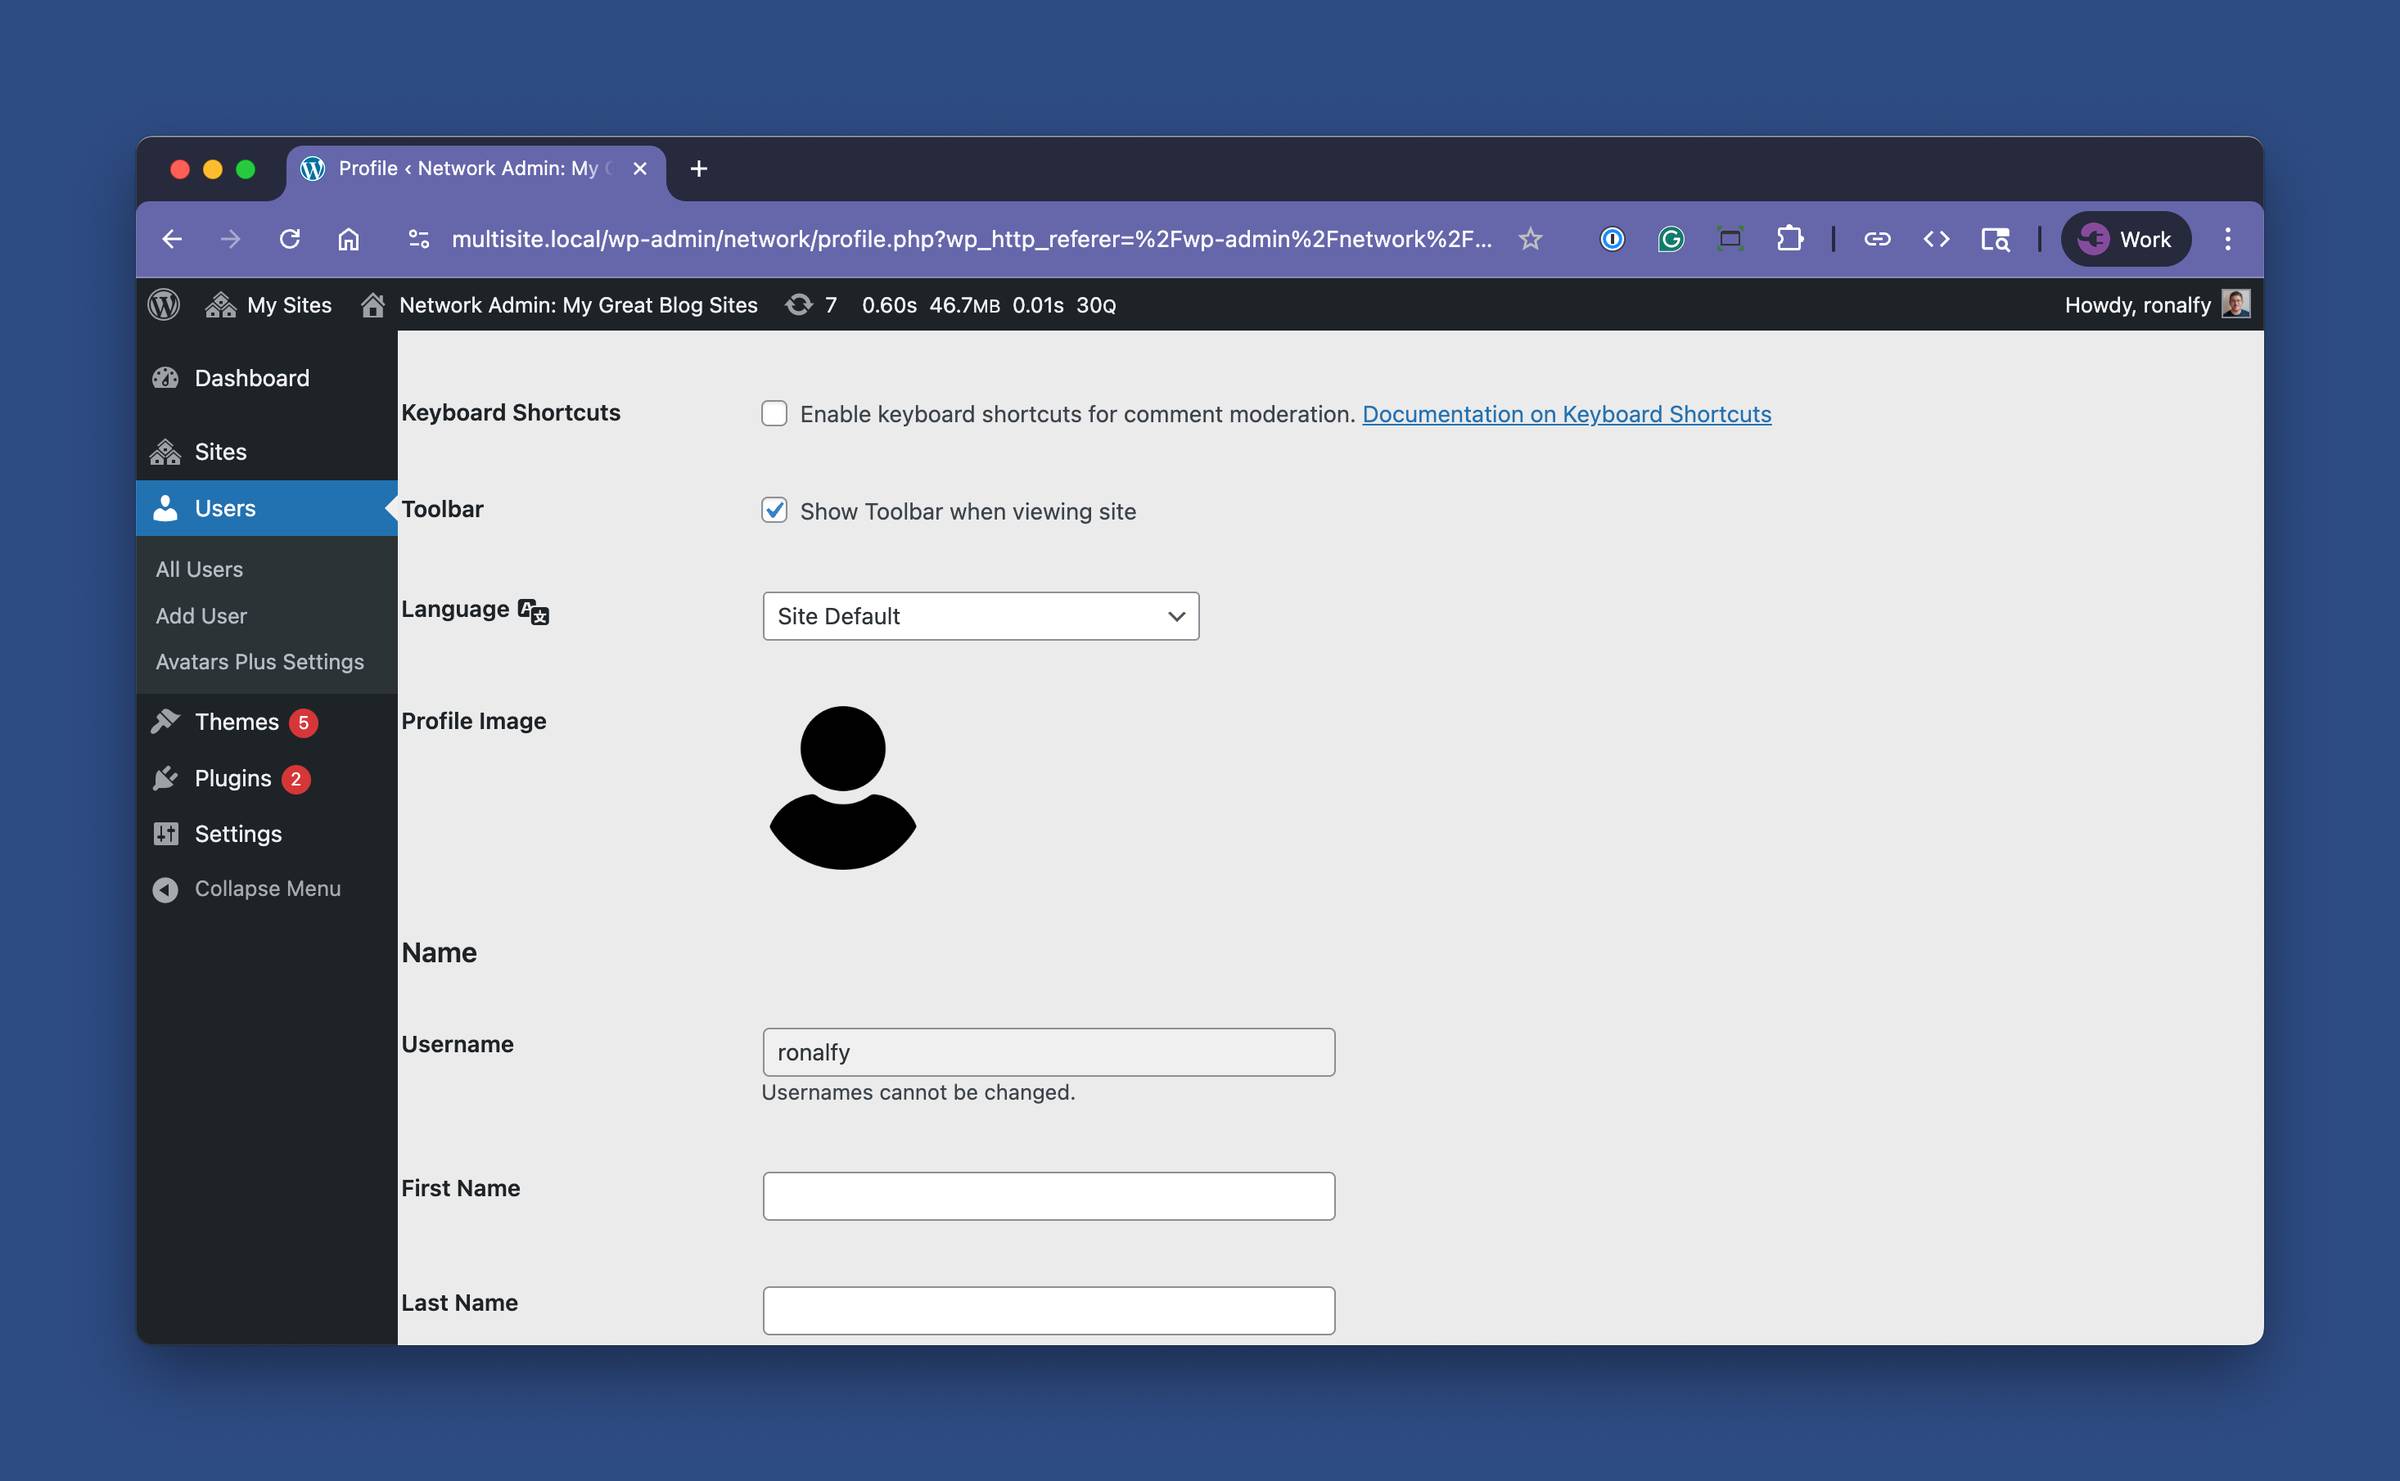This screenshot has width=2400, height=1481.
Task: Click the browser Home button
Action: coord(348,239)
